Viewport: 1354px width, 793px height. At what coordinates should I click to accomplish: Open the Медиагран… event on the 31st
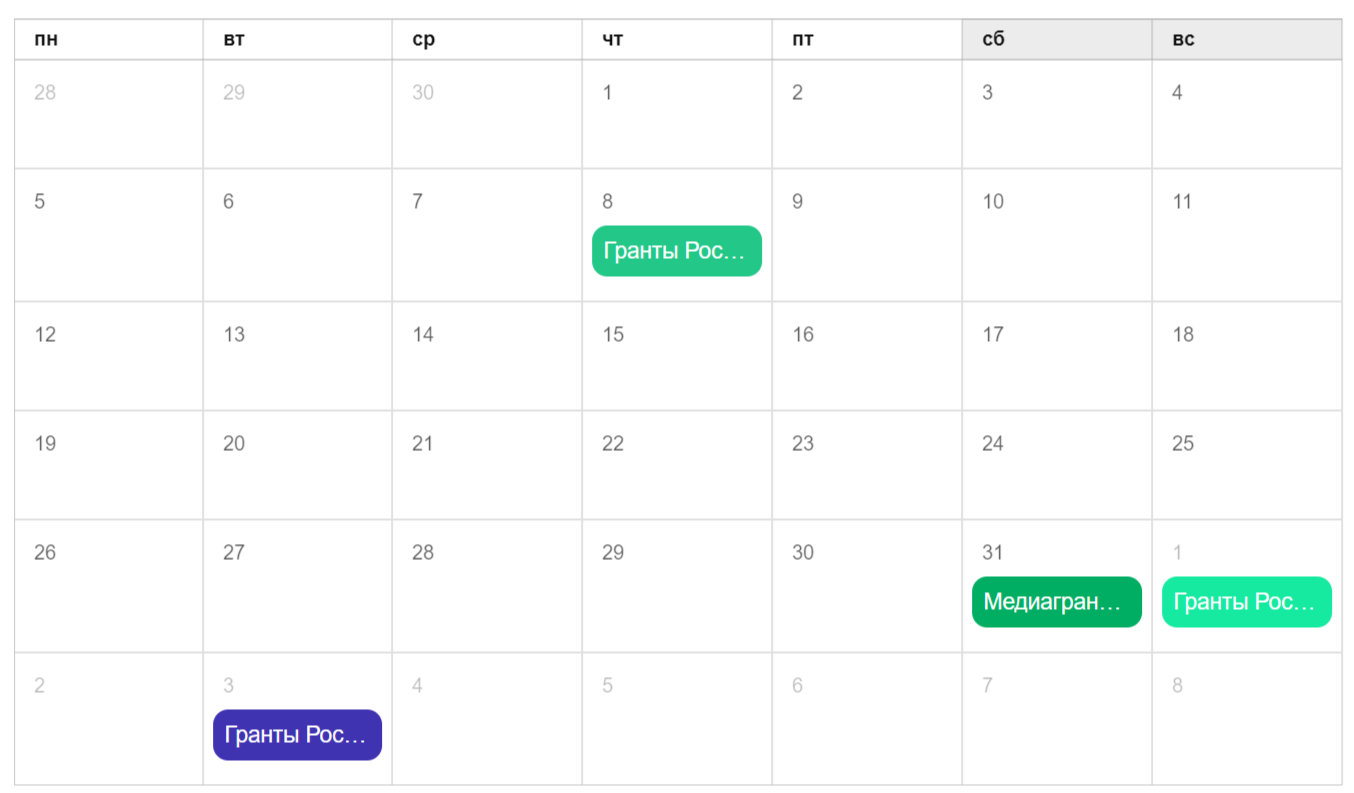(x=1056, y=602)
